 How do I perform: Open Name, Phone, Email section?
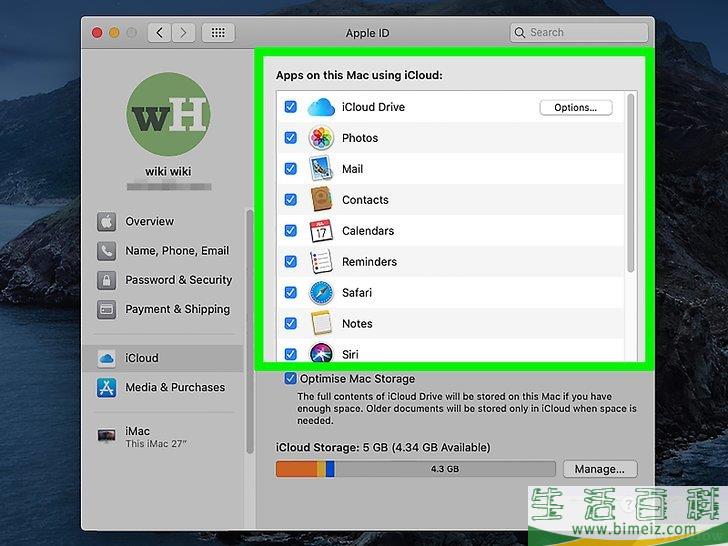point(163,251)
